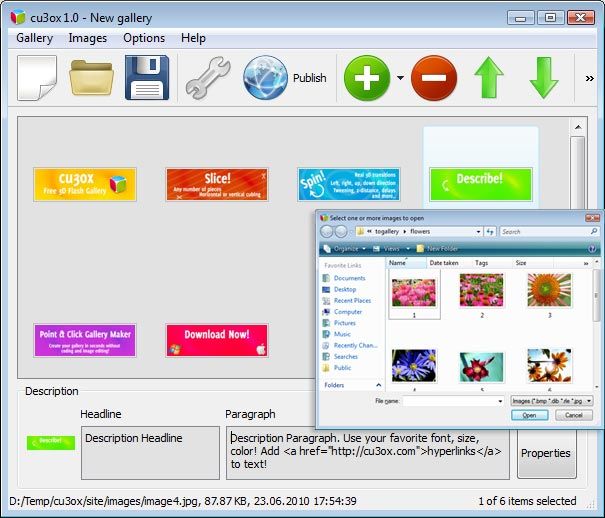Select flower image 2 thumbnail
Viewport: 605px width, 518px height.
(x=482, y=290)
